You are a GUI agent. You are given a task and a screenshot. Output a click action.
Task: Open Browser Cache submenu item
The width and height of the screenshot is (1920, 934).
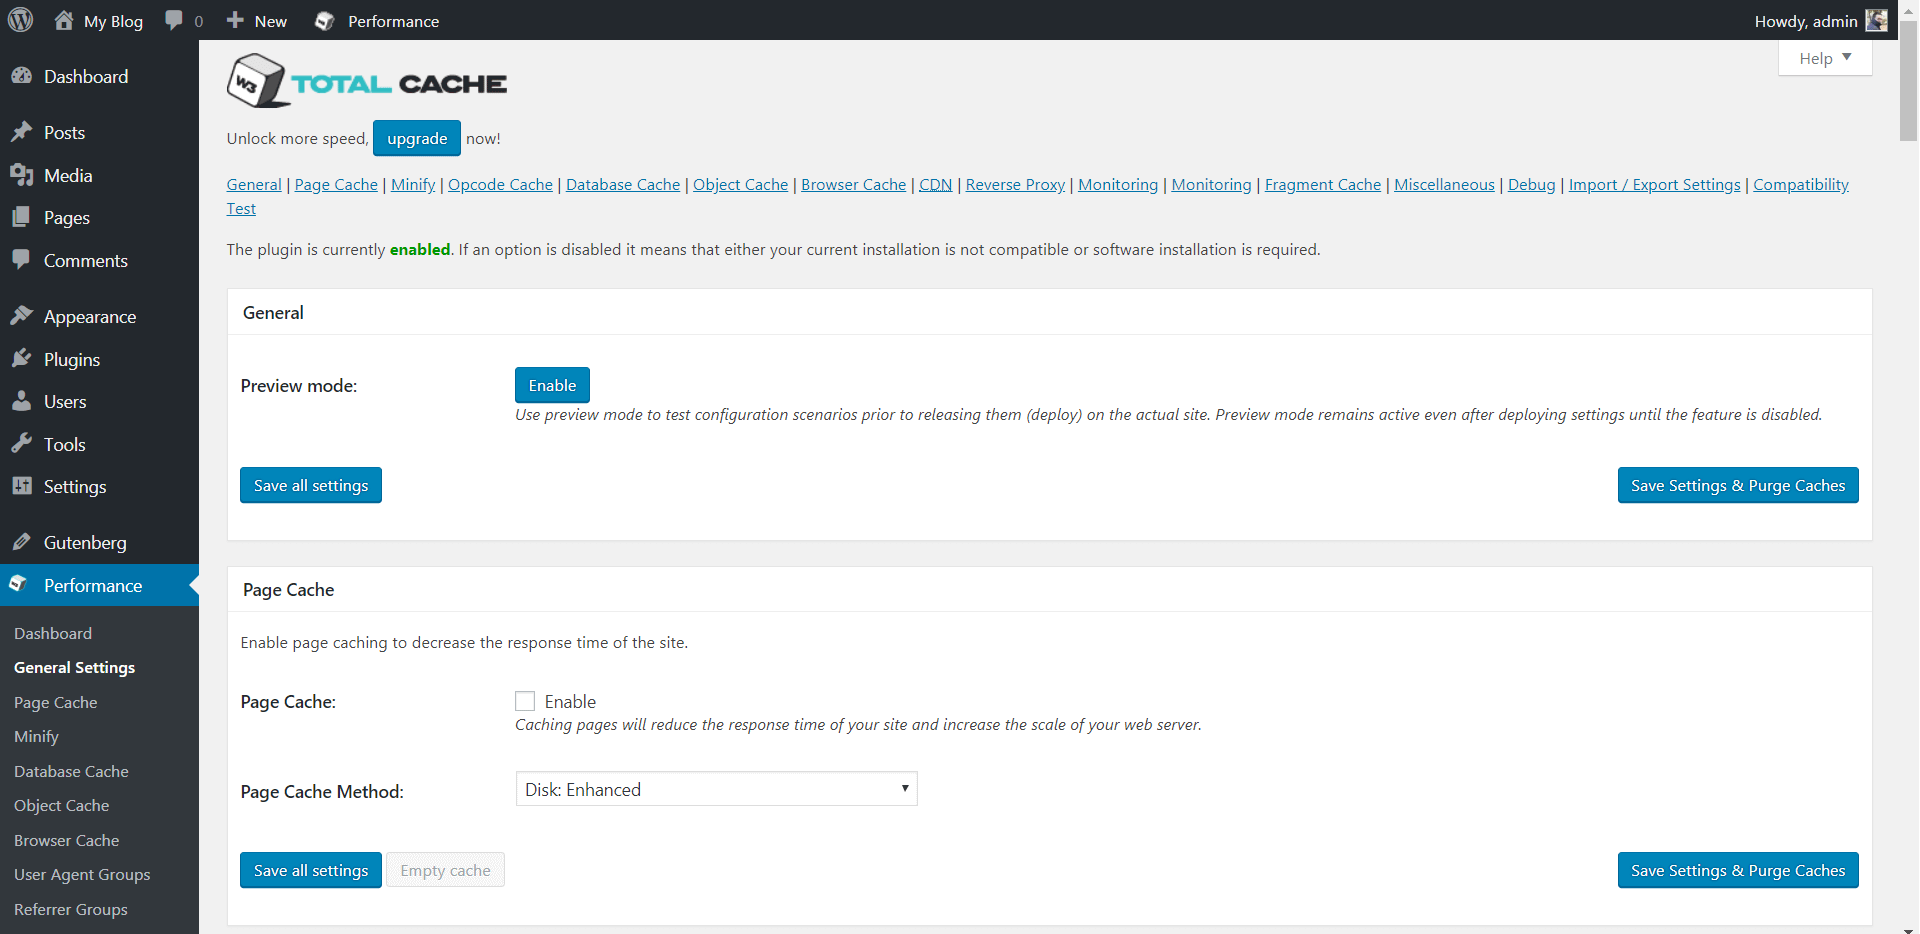[x=67, y=840]
